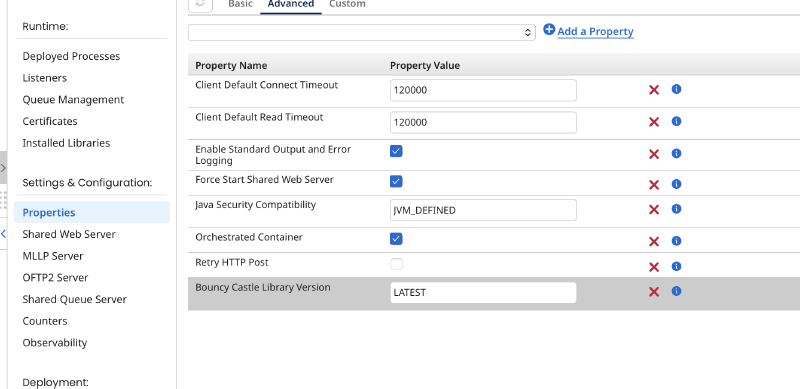Go to Listeners

(x=44, y=78)
